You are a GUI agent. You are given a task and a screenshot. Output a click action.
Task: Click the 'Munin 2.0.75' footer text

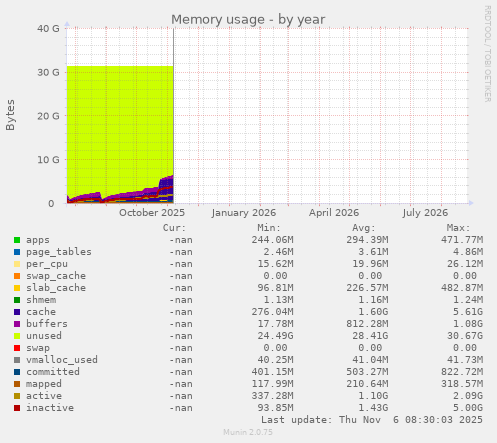248,432
